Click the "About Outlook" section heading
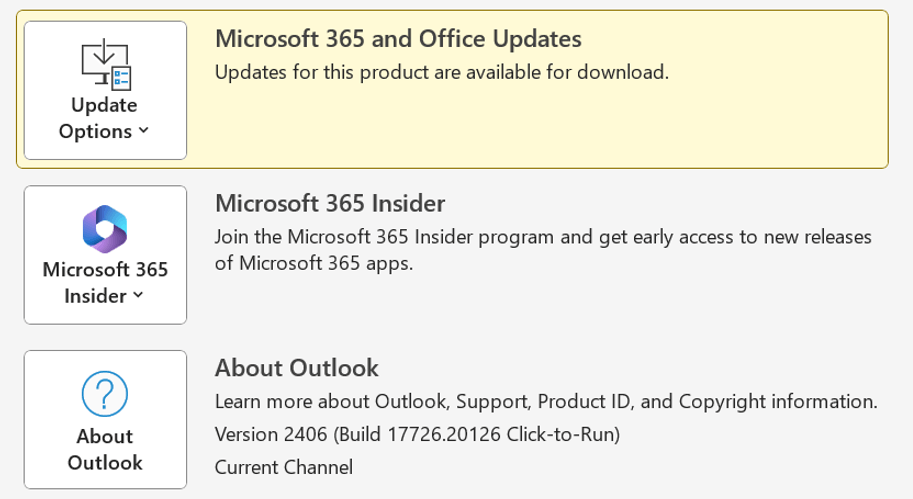Viewport: 913px width, 499px height. 297,368
